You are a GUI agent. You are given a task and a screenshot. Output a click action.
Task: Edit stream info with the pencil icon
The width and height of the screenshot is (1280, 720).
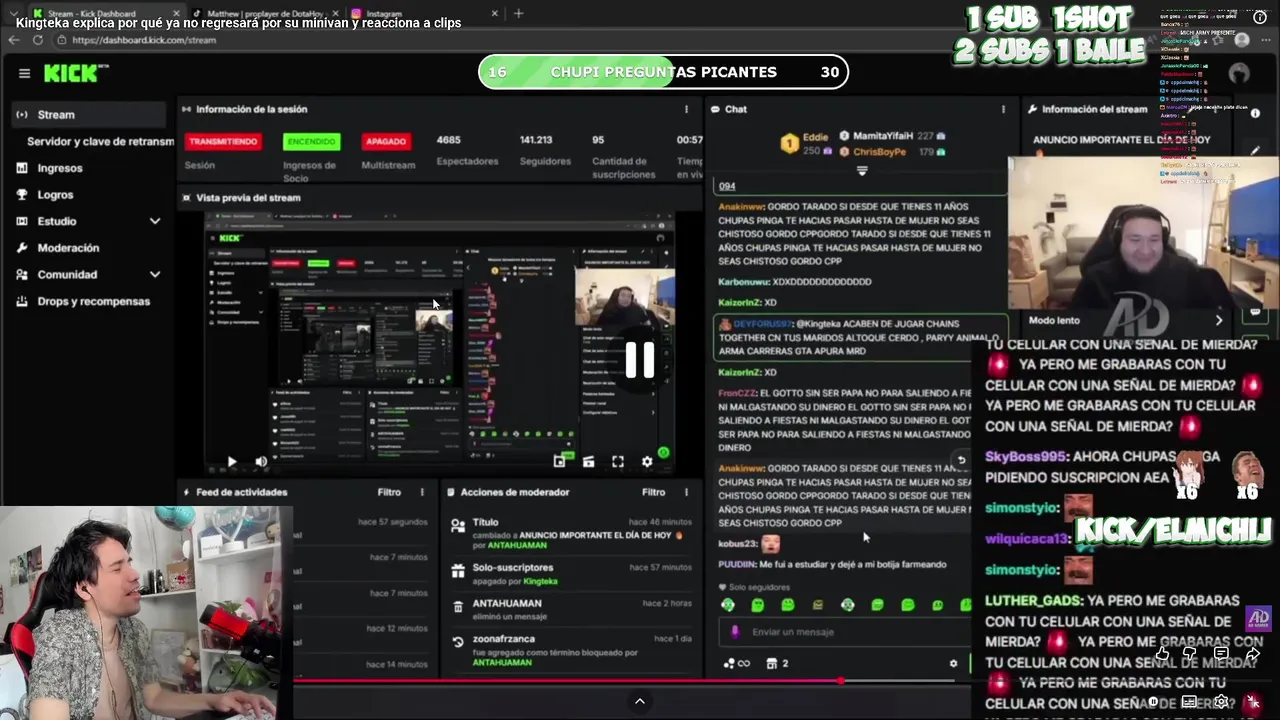coord(1255,151)
